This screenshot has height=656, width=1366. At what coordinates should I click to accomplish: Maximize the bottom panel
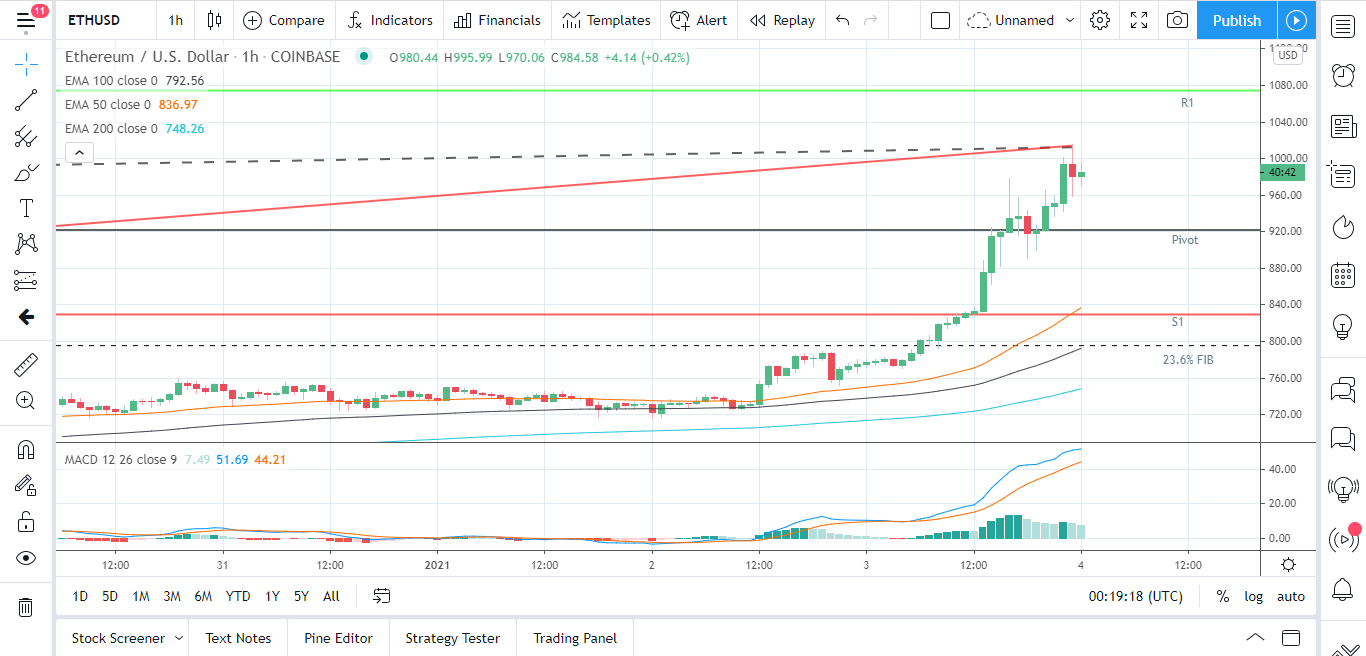[1291, 638]
